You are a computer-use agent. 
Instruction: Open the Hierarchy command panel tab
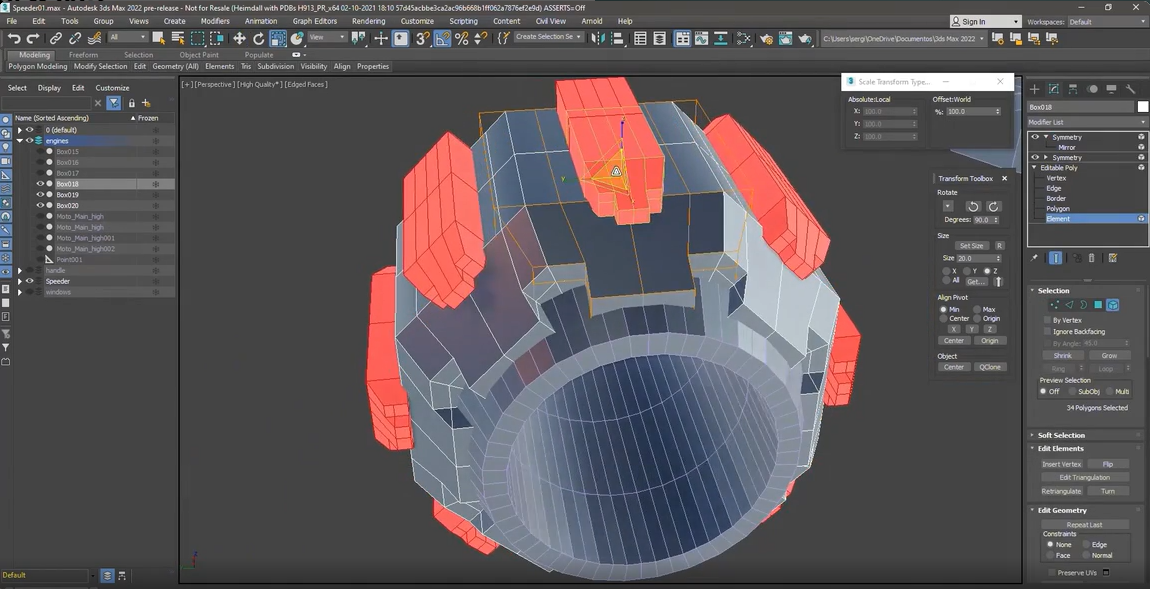point(1073,89)
